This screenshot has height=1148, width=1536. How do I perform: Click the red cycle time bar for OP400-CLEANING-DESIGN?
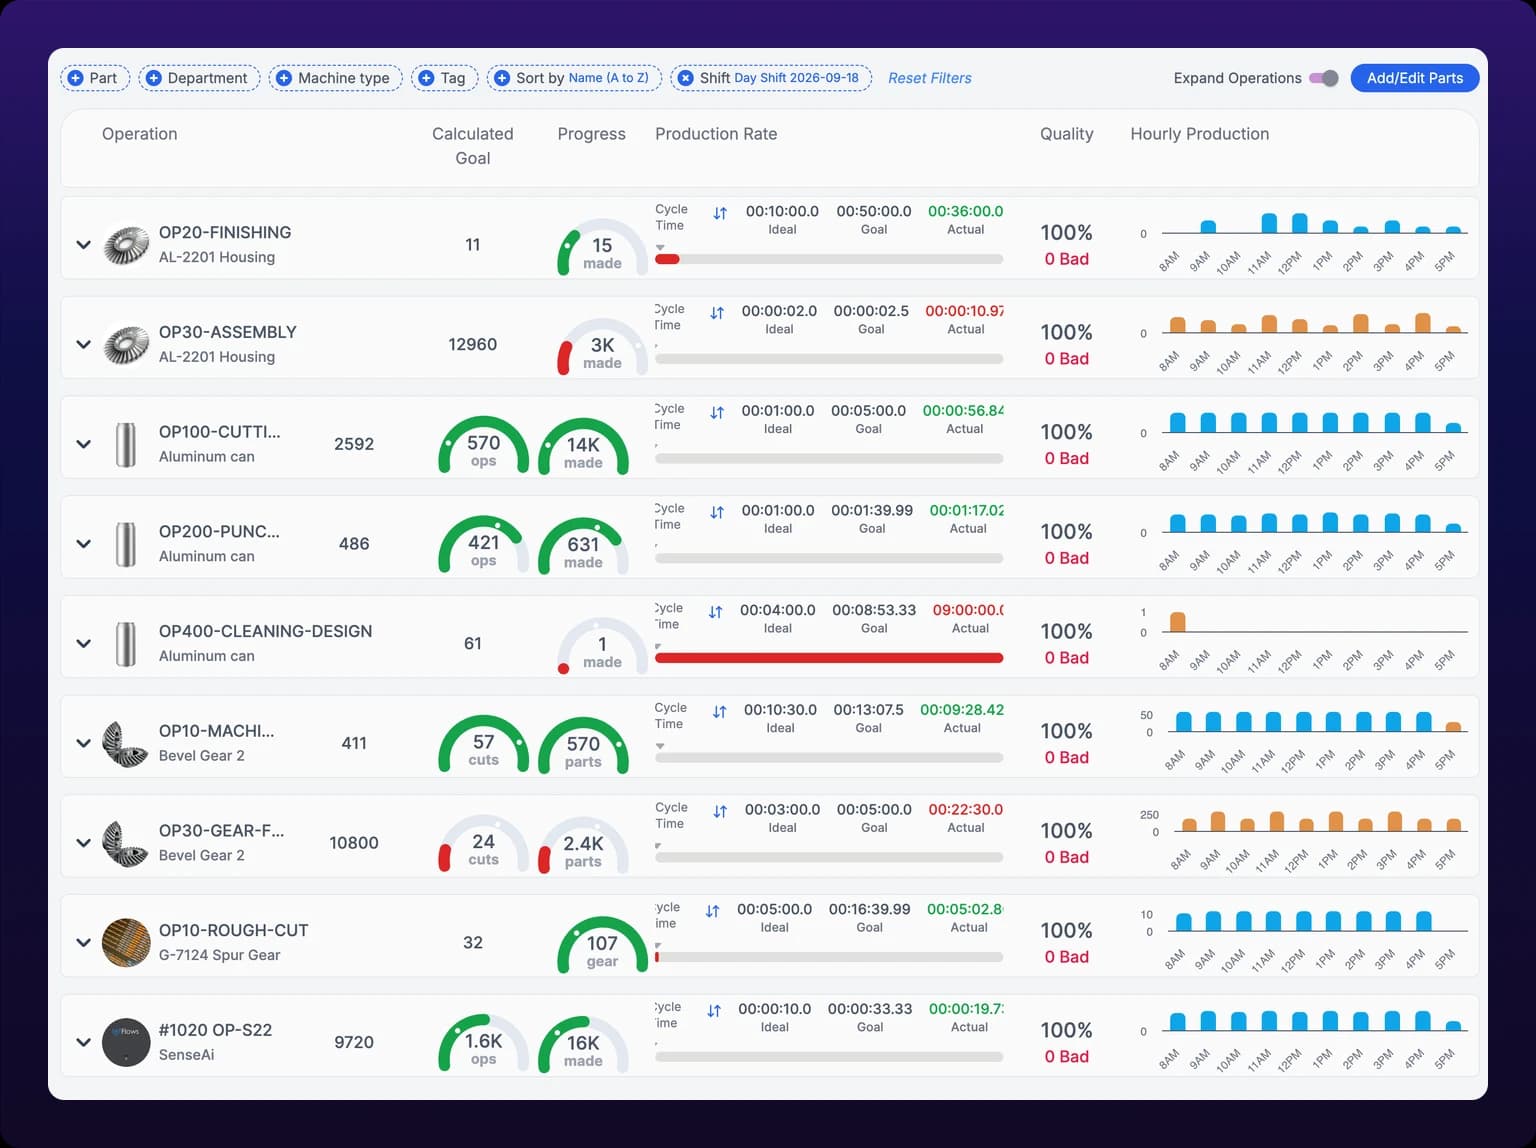[829, 658]
